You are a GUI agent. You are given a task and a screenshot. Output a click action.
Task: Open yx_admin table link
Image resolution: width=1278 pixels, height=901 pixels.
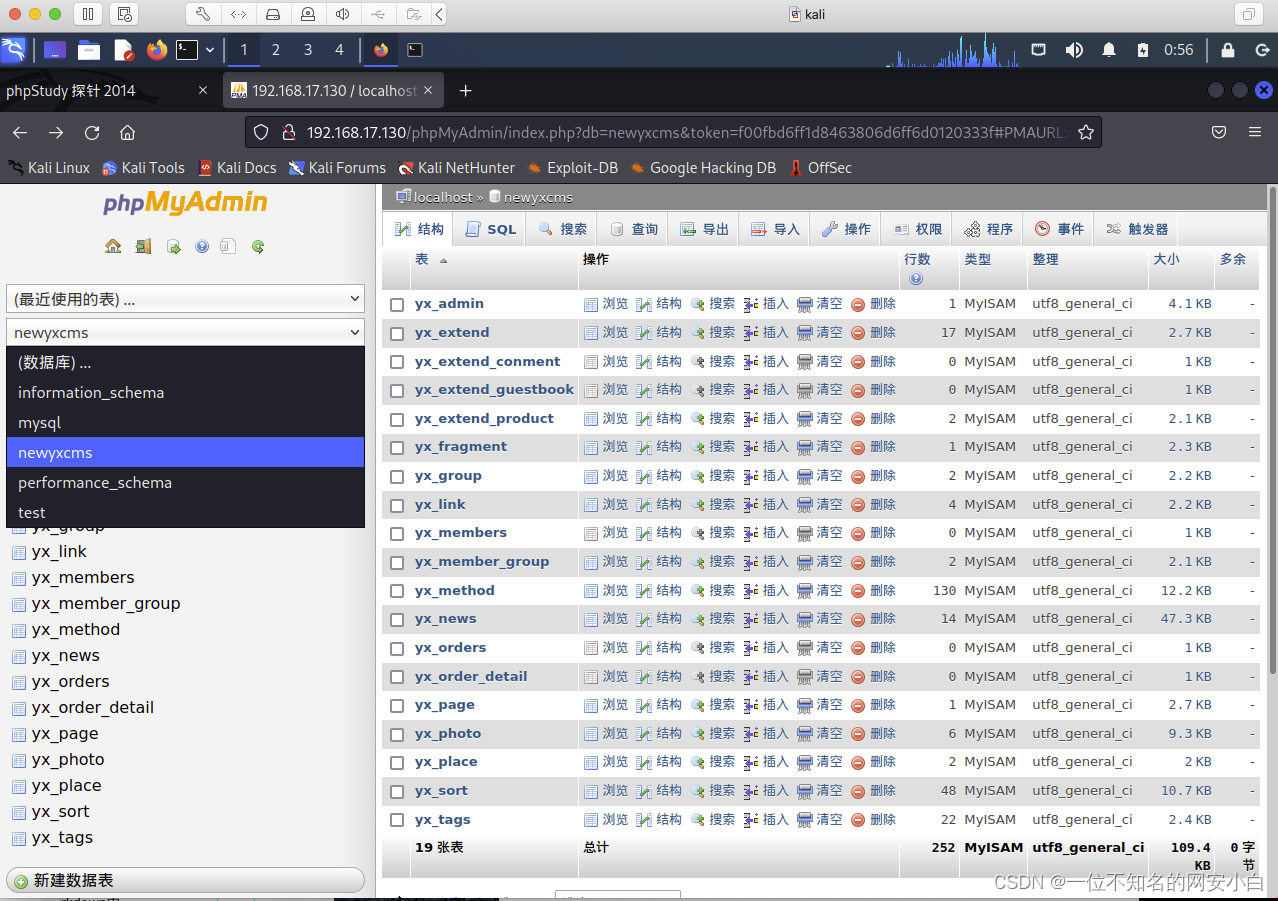pos(449,304)
